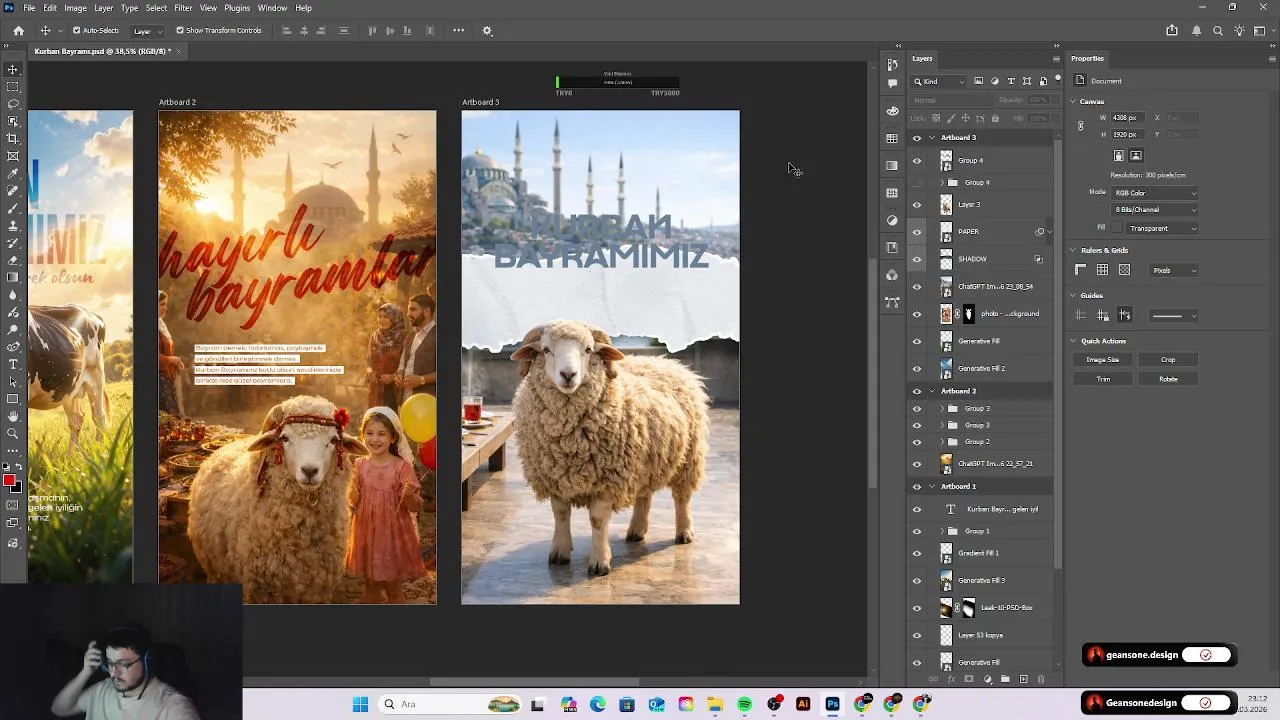Collapse the Artboard 2 group
The width and height of the screenshot is (1280, 720).
tap(932, 391)
